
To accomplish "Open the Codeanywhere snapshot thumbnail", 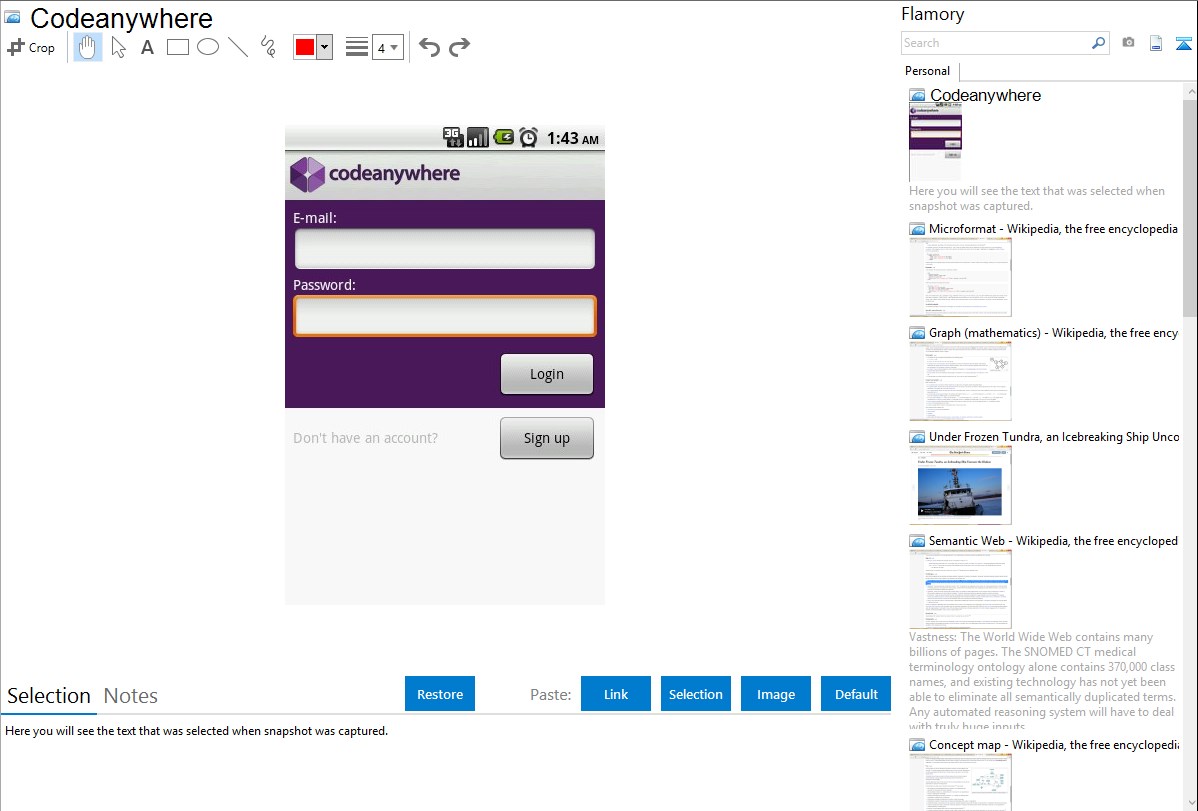I will click(x=935, y=142).
